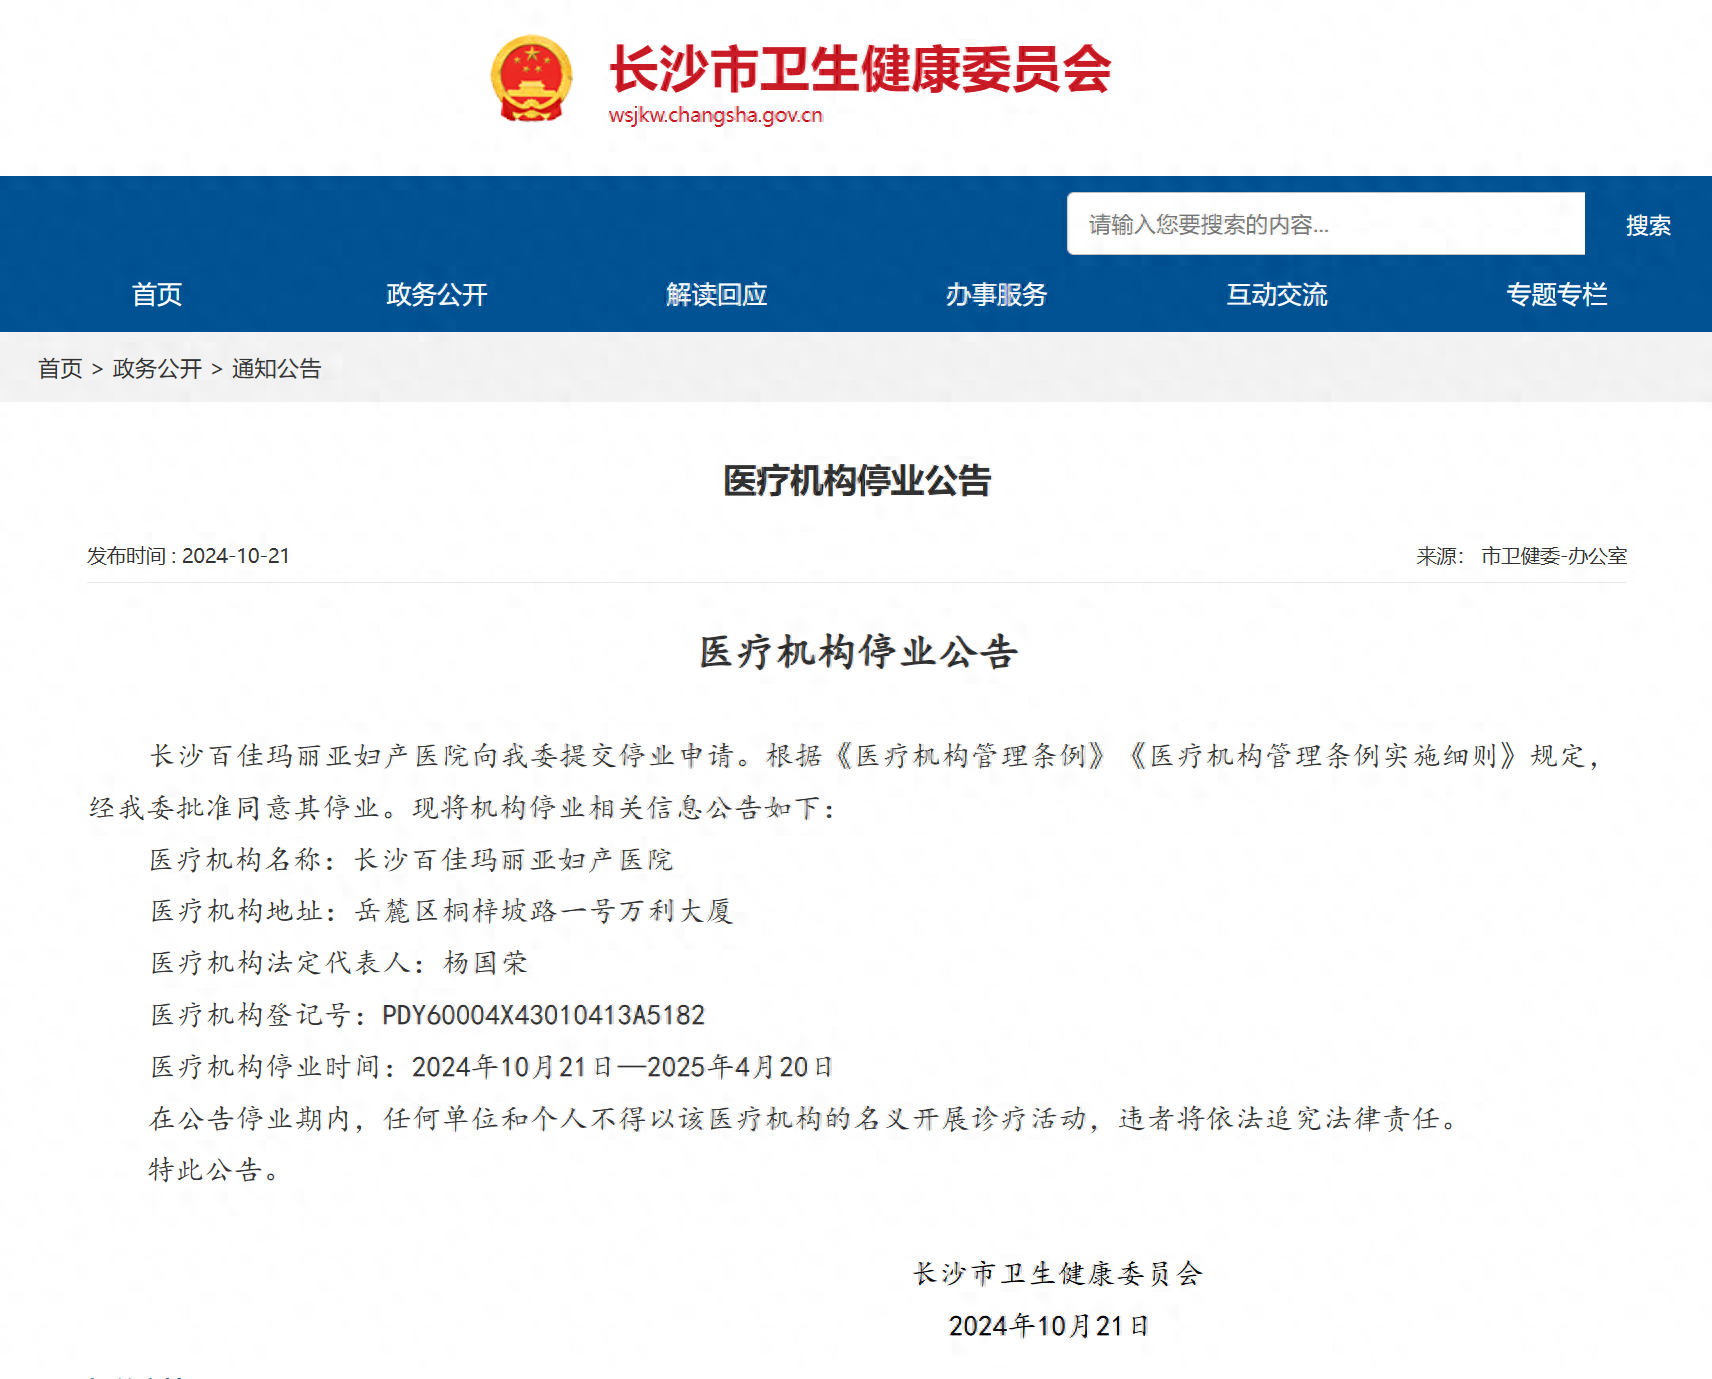This screenshot has width=1712, height=1379.
Task: Click the bold 医疗机构停业公告 page heading
Action: click(x=857, y=481)
